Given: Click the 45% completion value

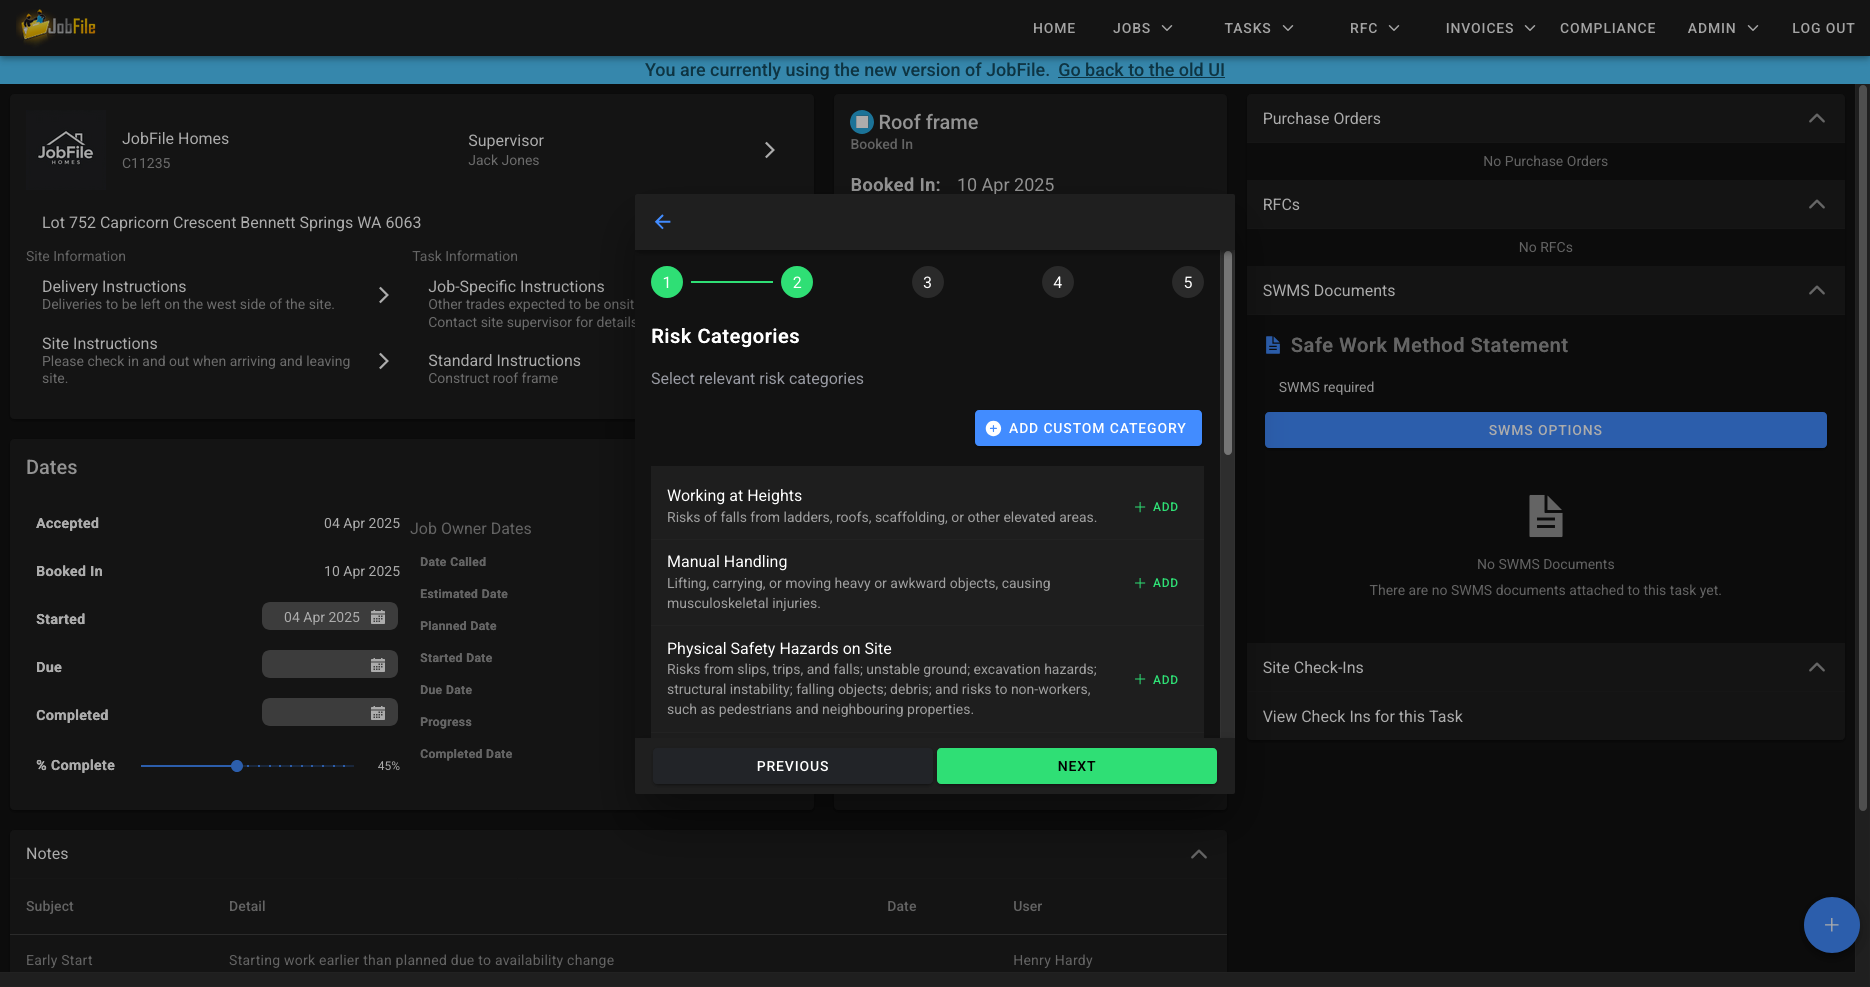Looking at the screenshot, I should 388,766.
